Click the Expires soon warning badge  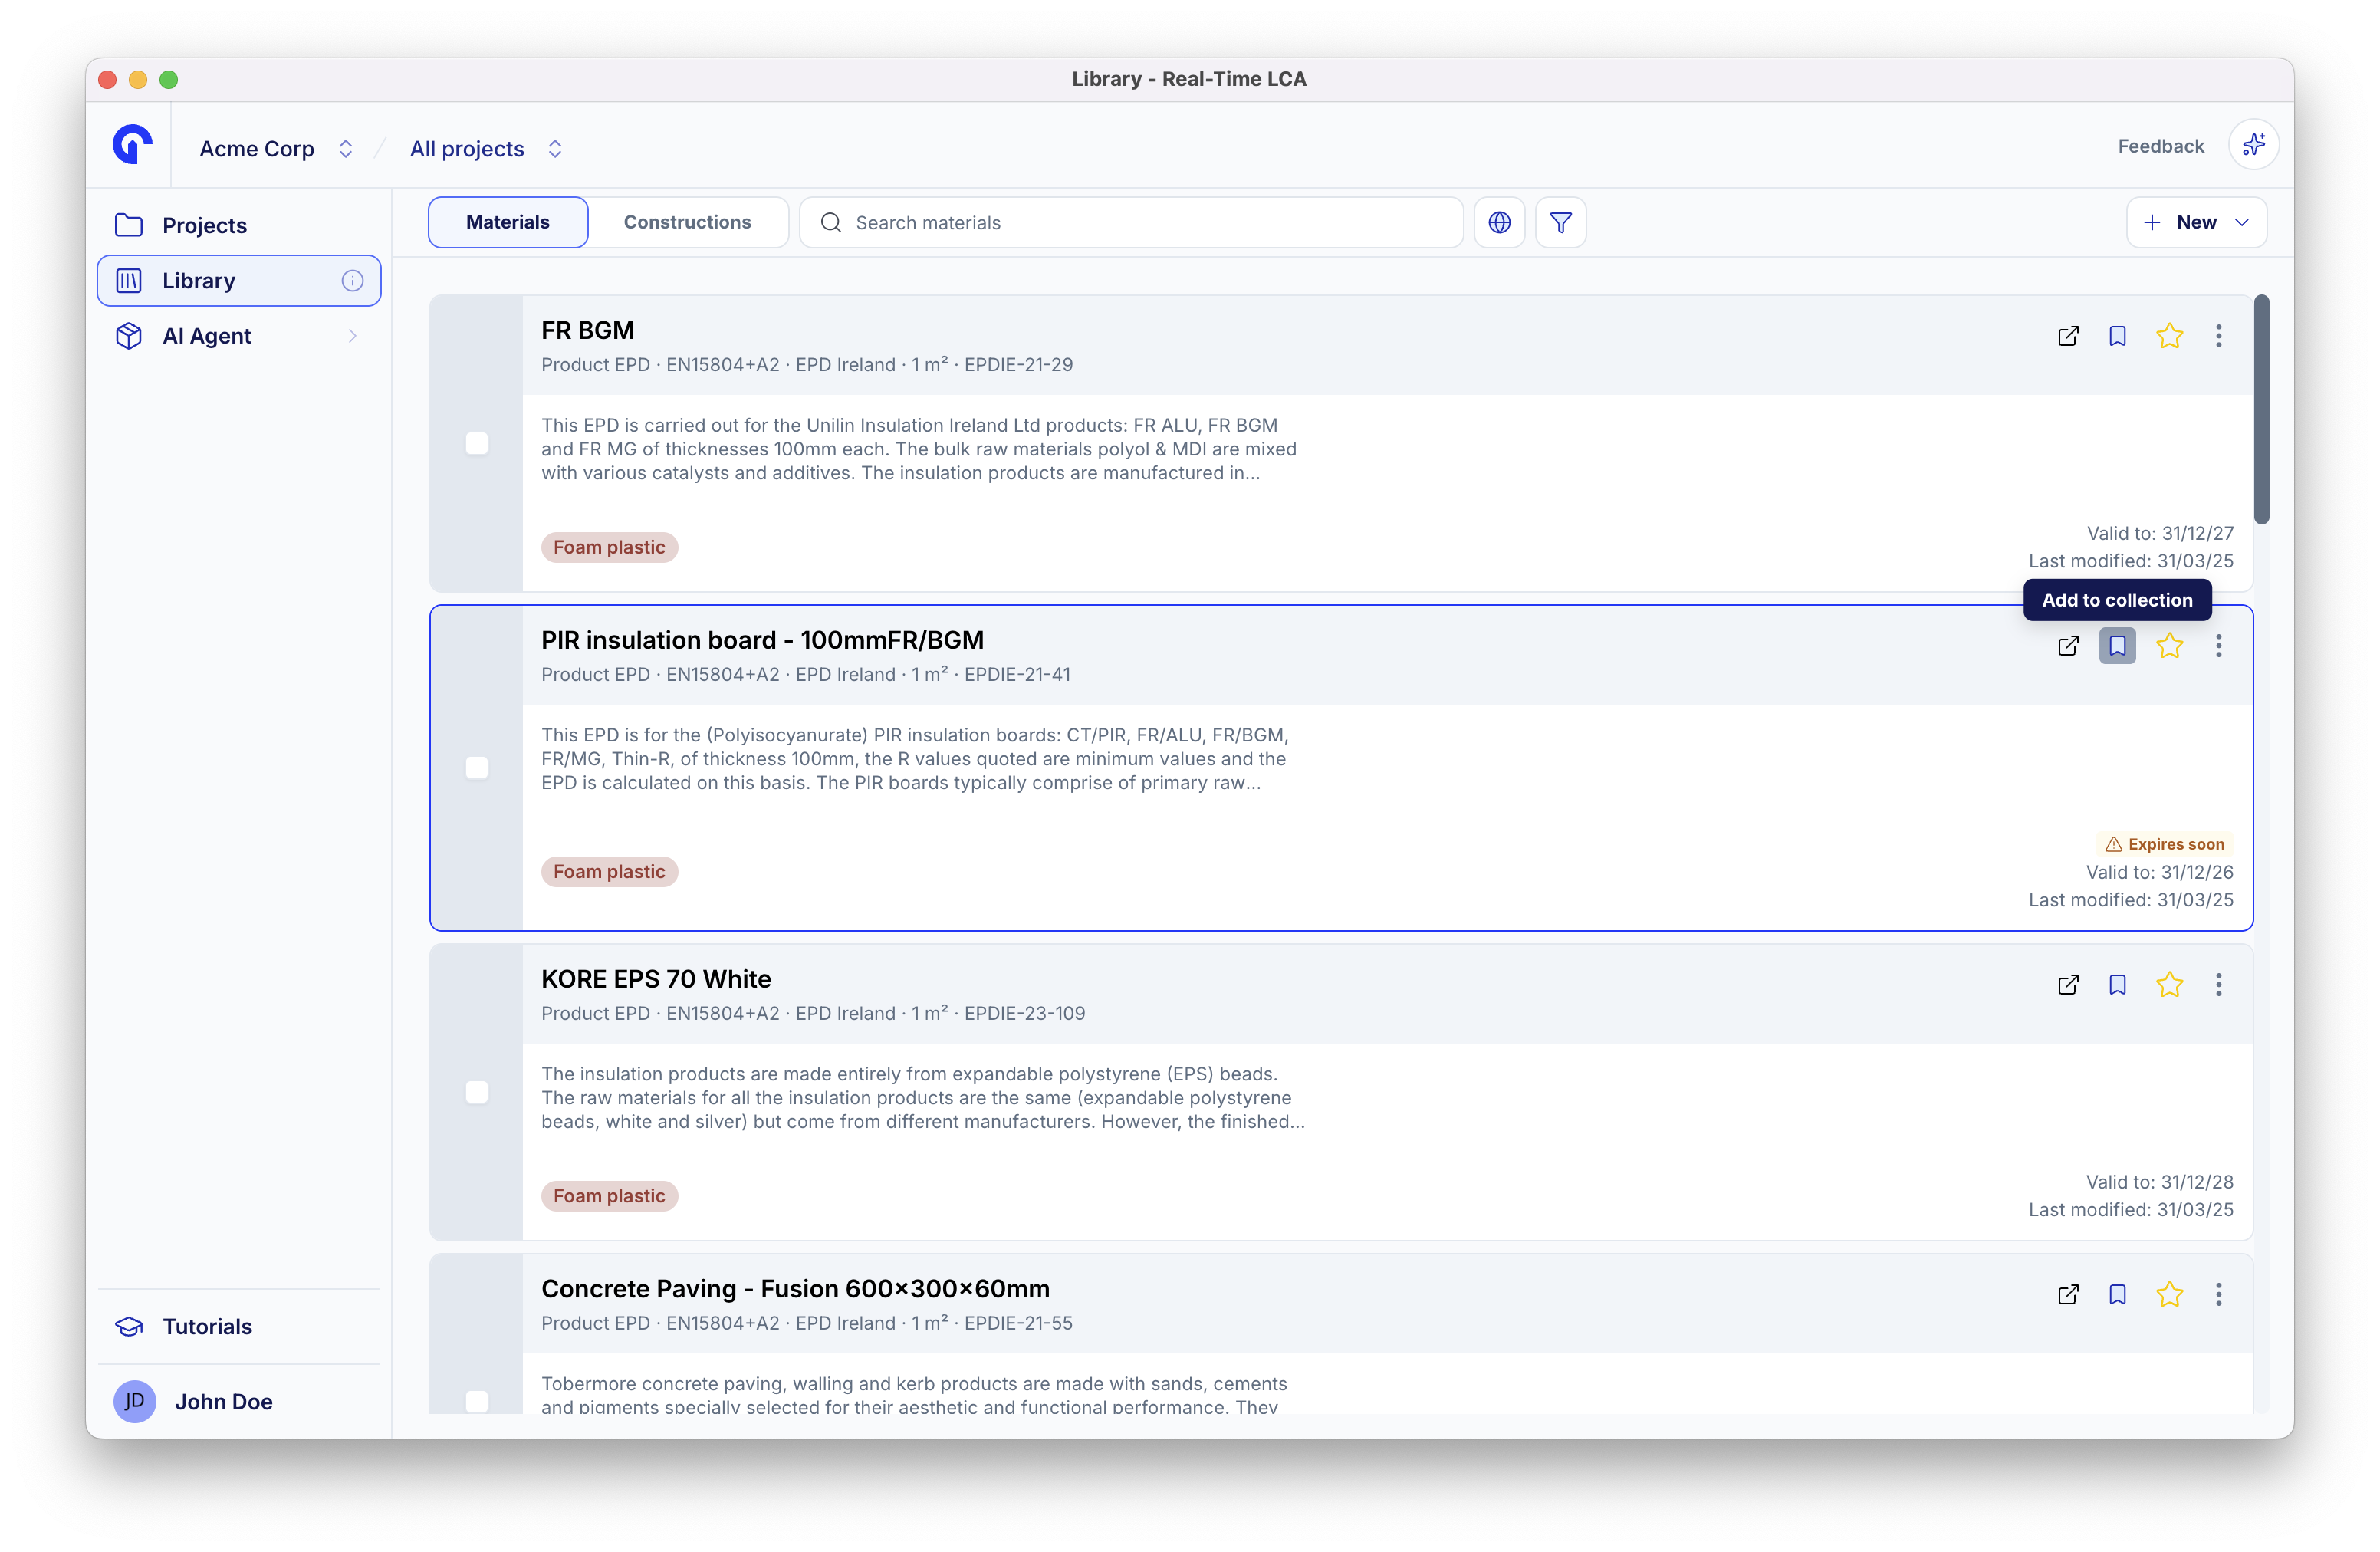click(x=2164, y=844)
